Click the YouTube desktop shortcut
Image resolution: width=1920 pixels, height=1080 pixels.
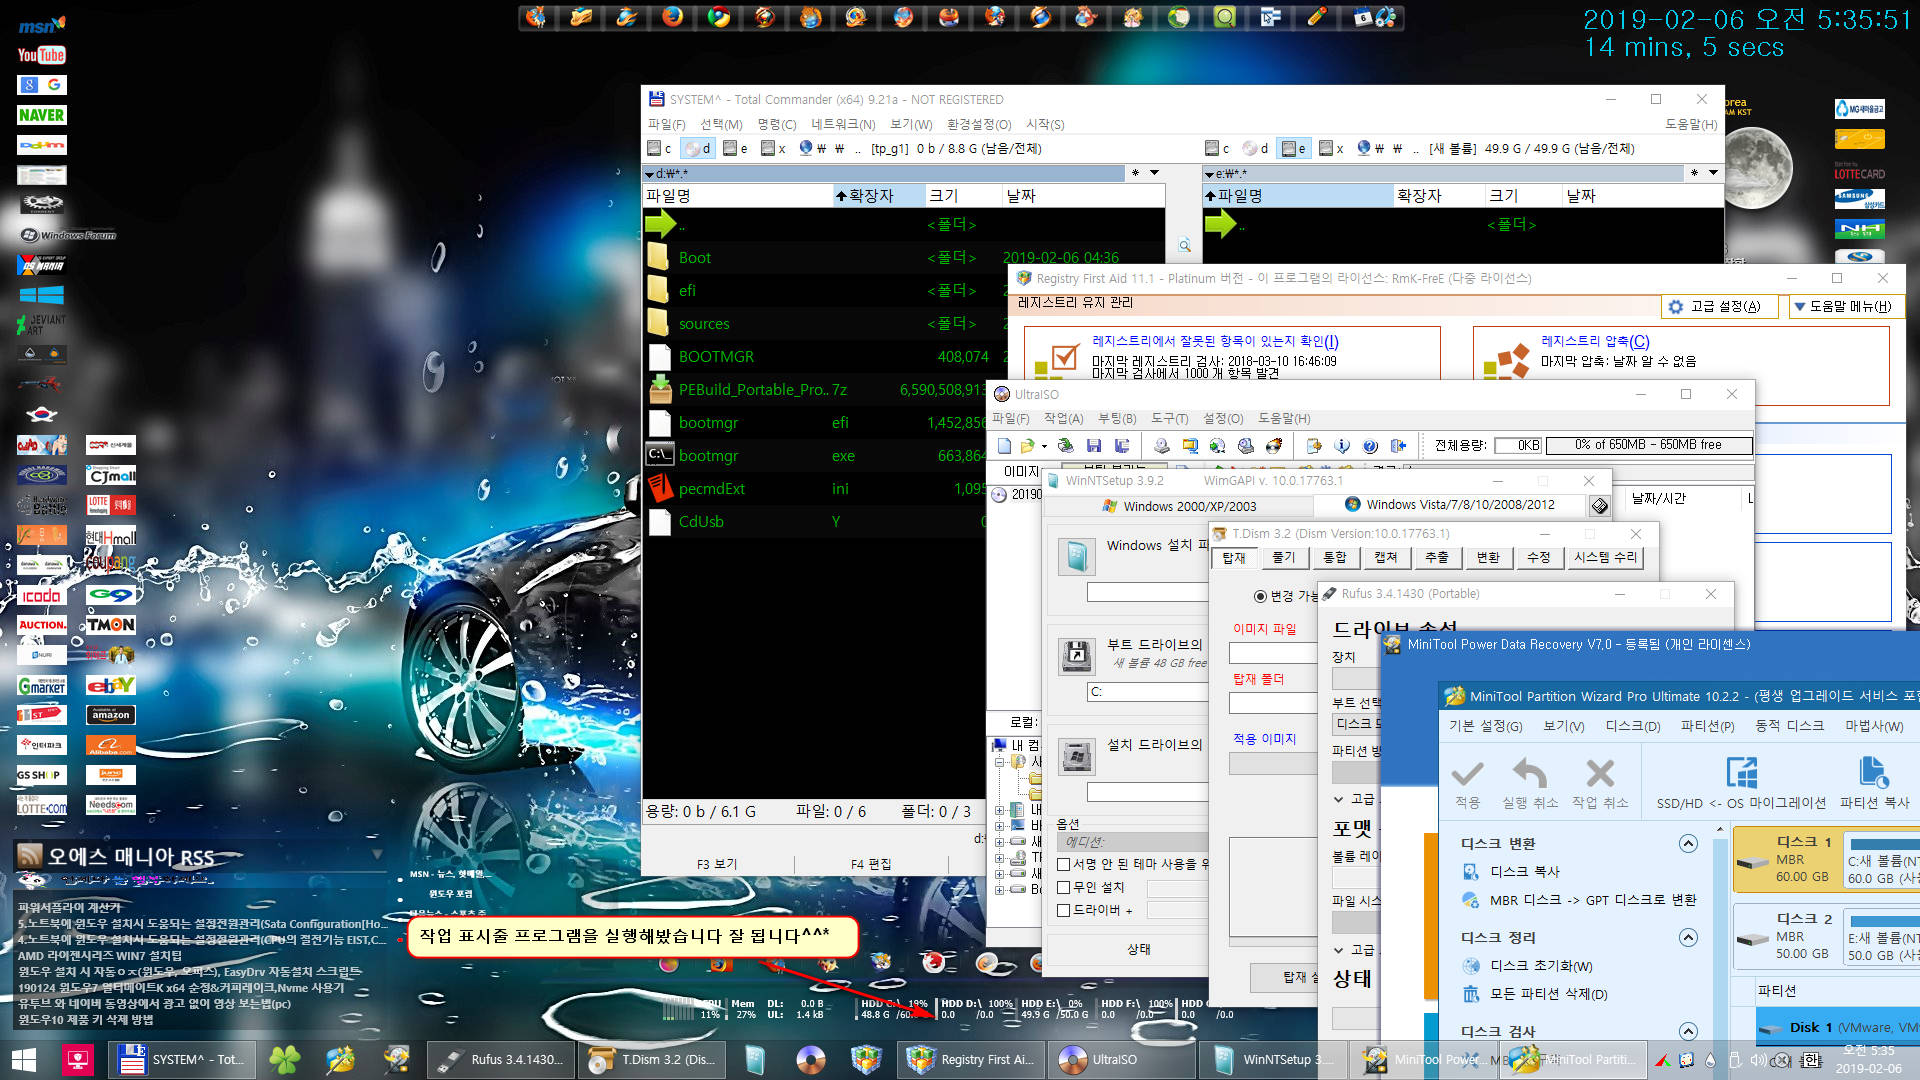click(41, 55)
